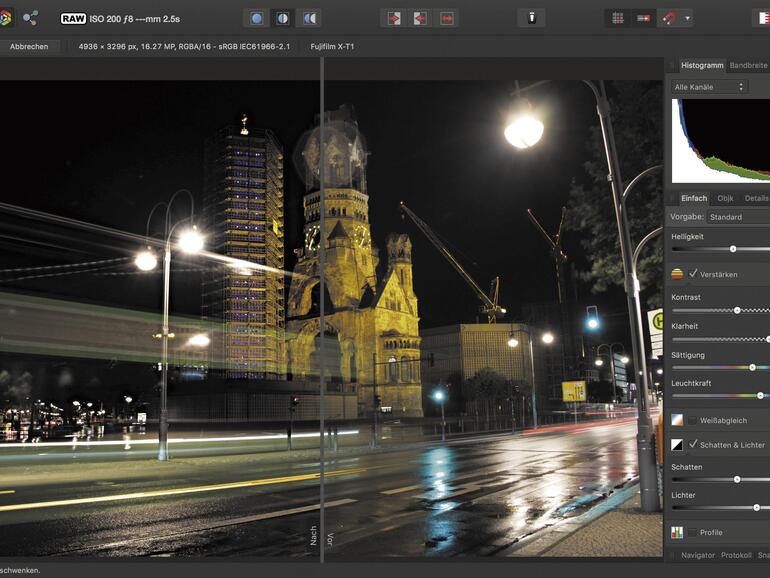
Task: Select the split-view display mode icon
Action: tap(283, 18)
